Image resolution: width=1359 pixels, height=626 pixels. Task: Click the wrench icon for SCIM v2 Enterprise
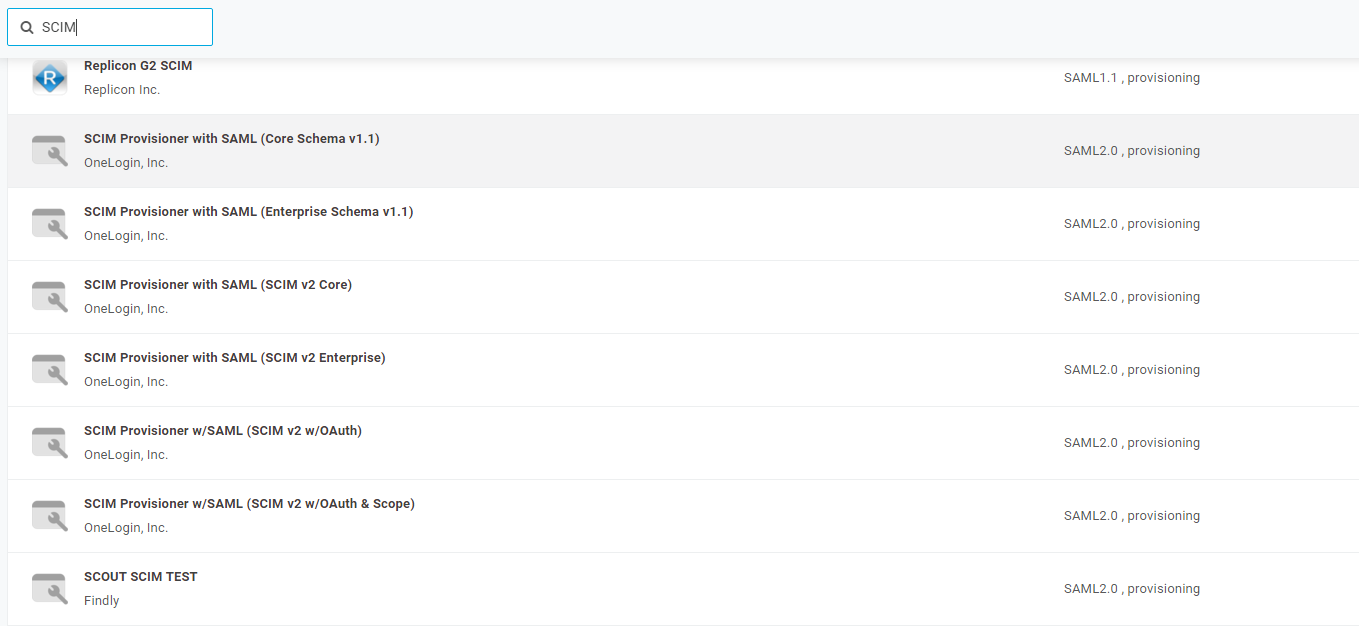coord(49,369)
